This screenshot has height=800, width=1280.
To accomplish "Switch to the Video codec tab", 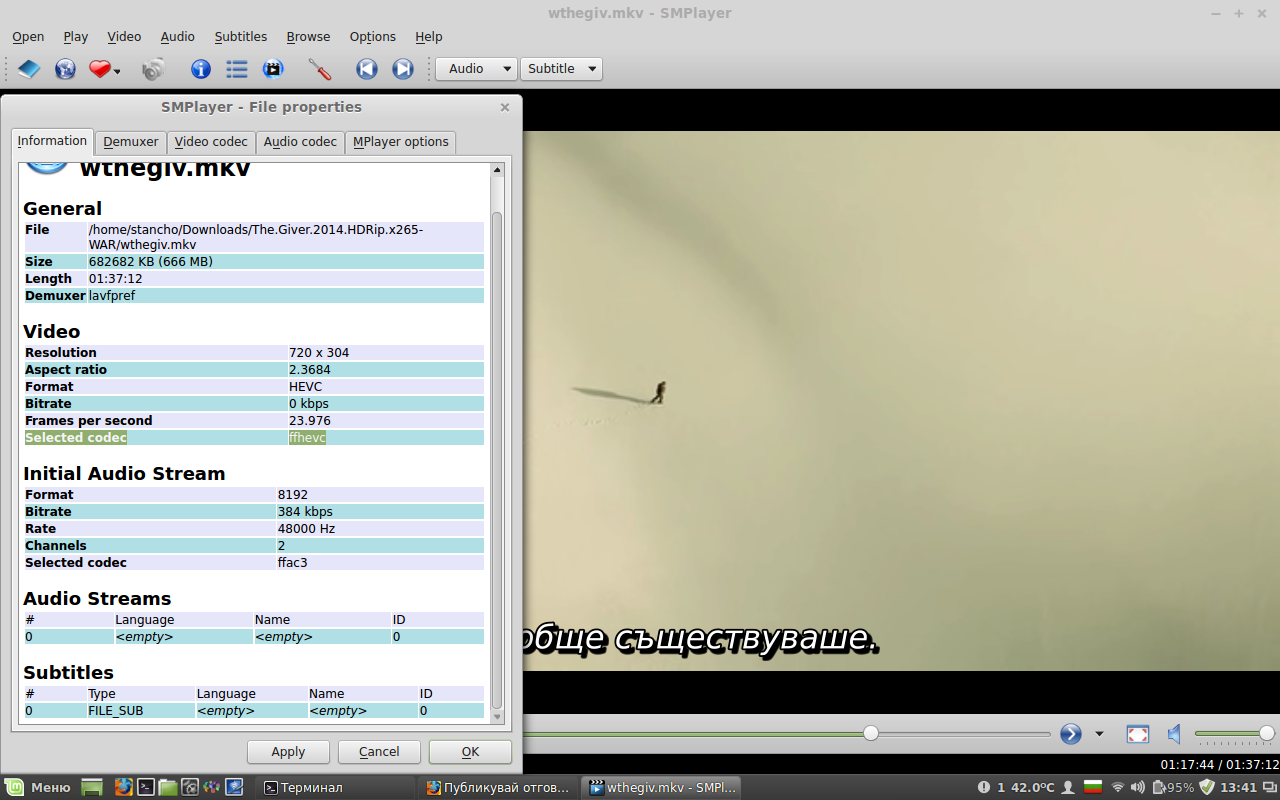I will pos(211,142).
